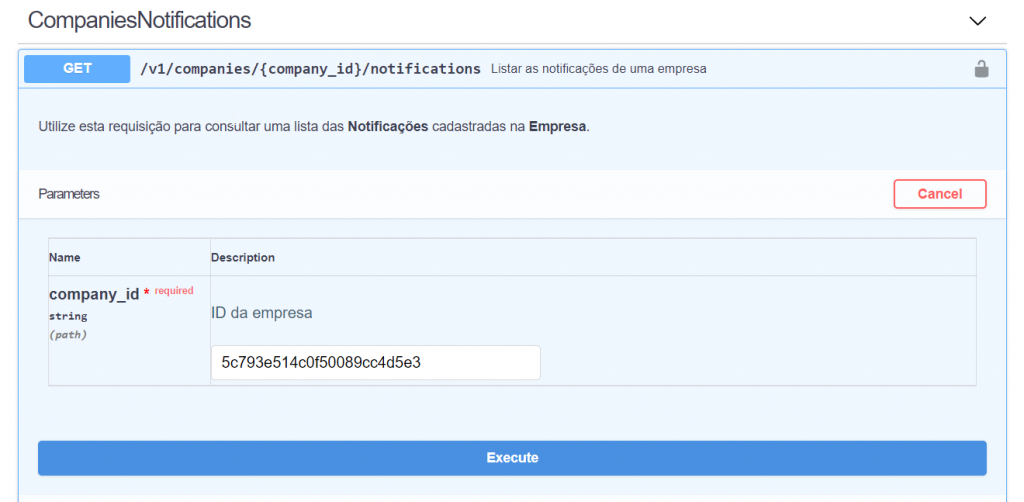Screen dimensions: 1024x502
Task: Click the company_id parameter name label
Action: pyautogui.click(x=94, y=294)
